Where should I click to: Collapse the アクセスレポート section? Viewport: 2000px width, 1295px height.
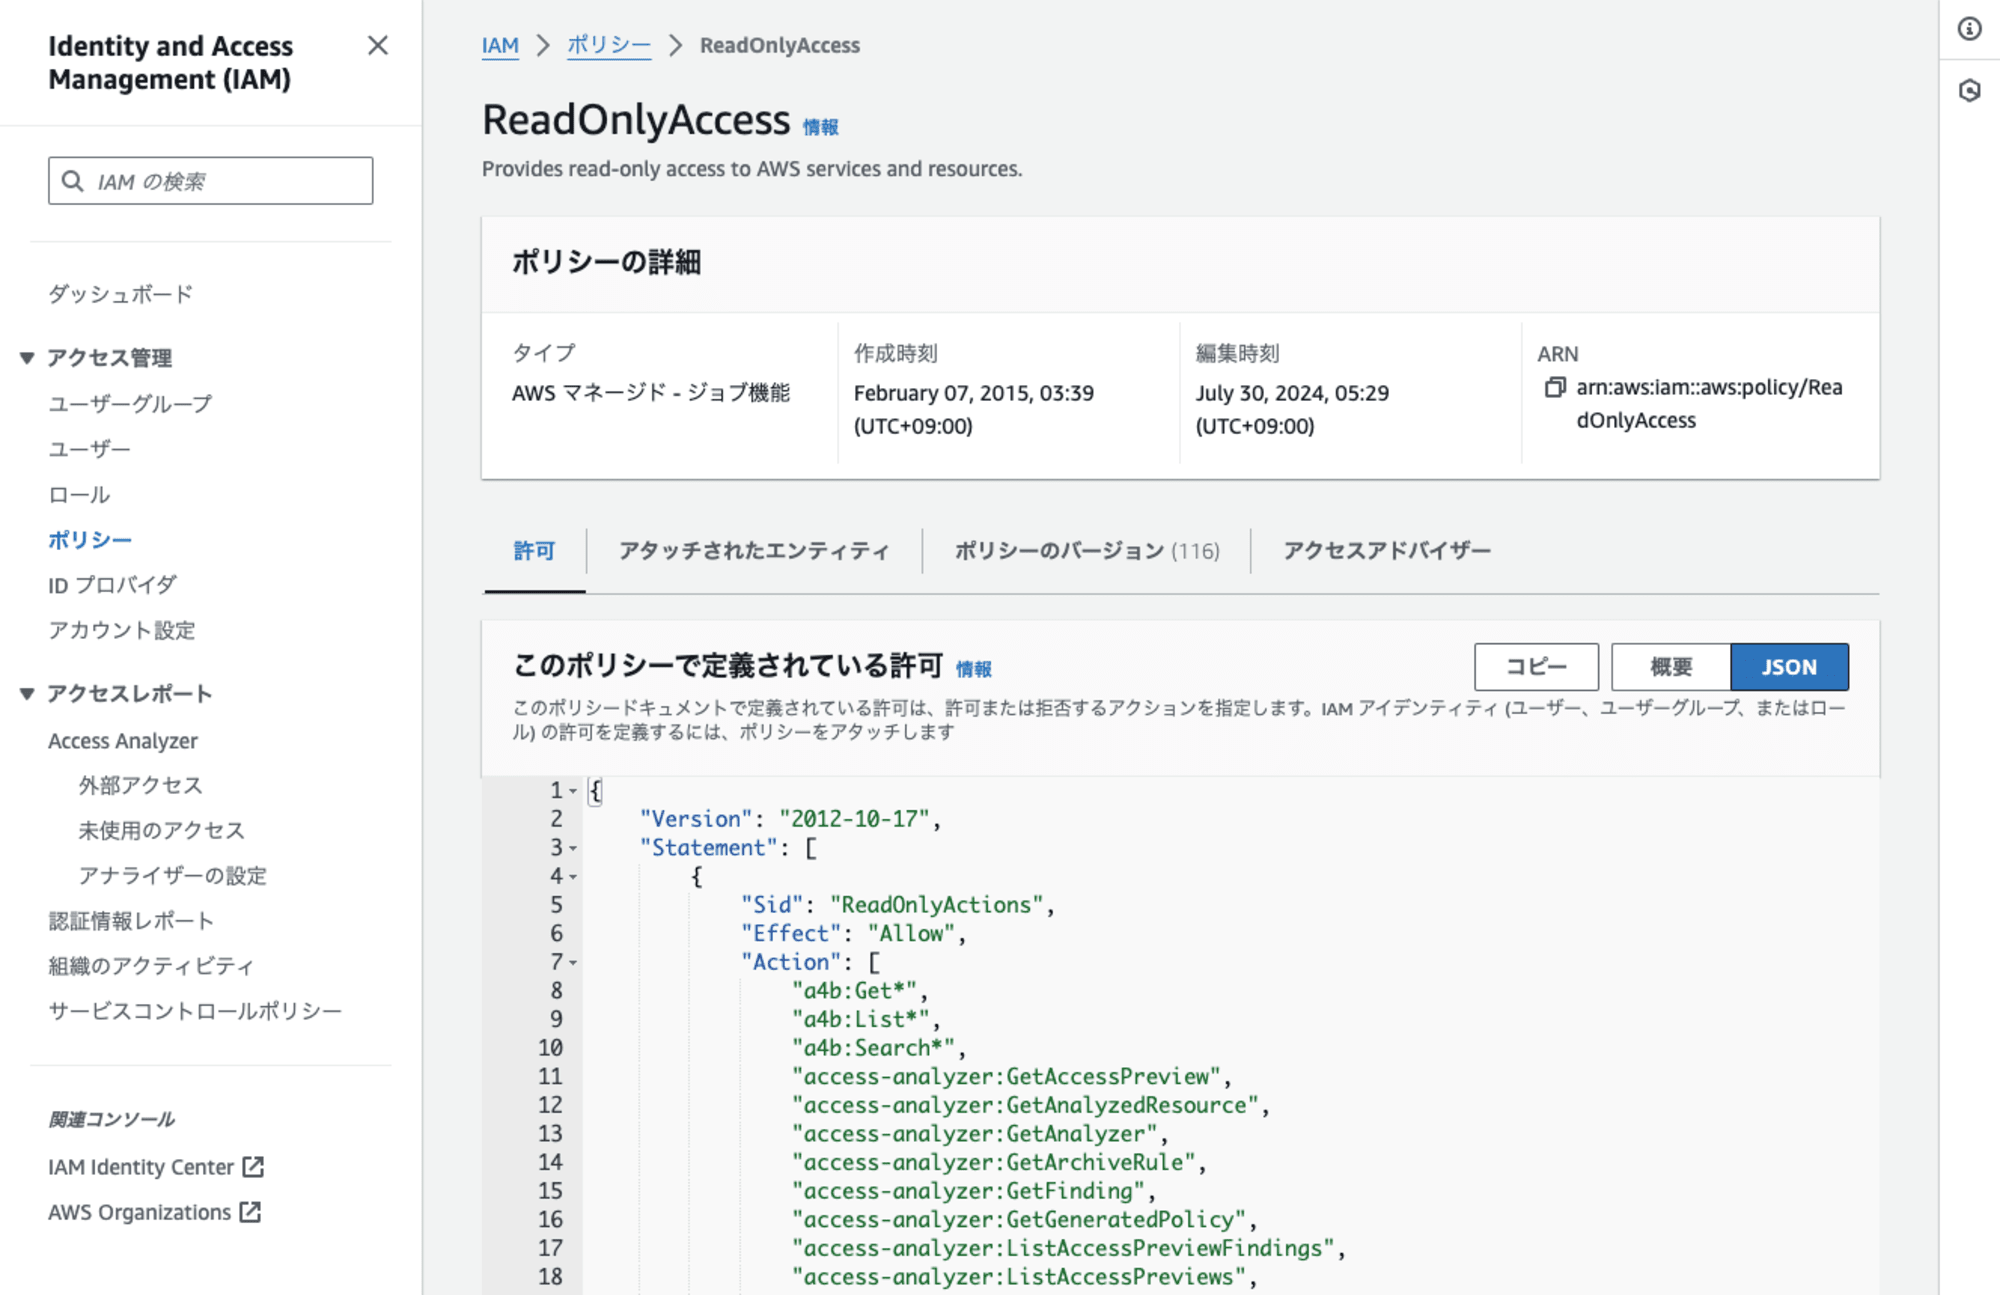tap(27, 694)
